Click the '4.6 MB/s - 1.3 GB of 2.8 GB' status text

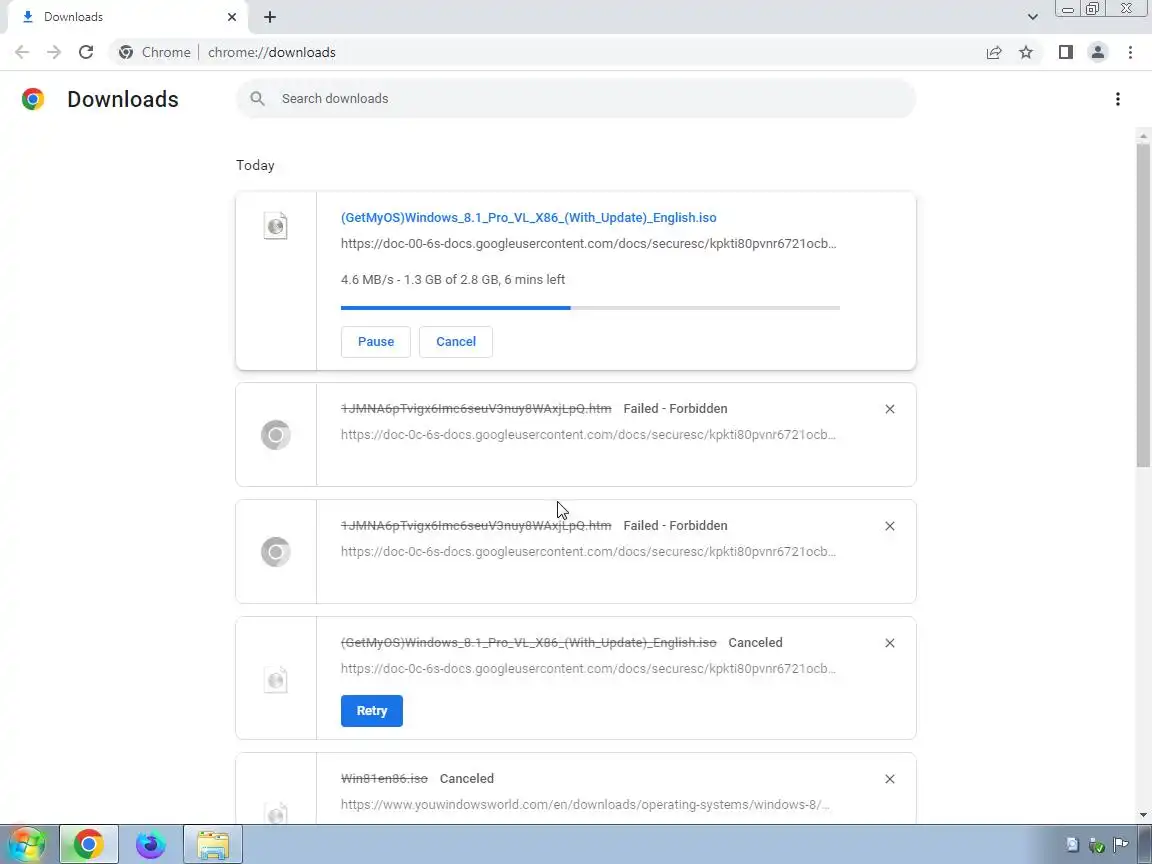[453, 279]
